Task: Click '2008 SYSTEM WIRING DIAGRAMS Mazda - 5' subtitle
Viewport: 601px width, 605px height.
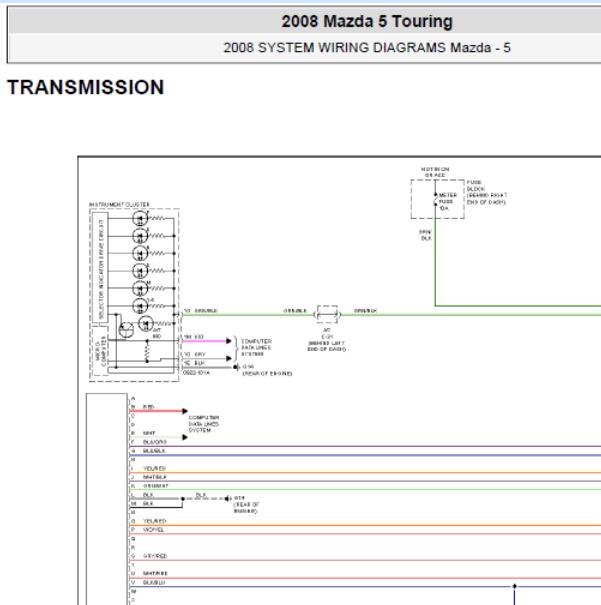Action: [x=367, y=48]
